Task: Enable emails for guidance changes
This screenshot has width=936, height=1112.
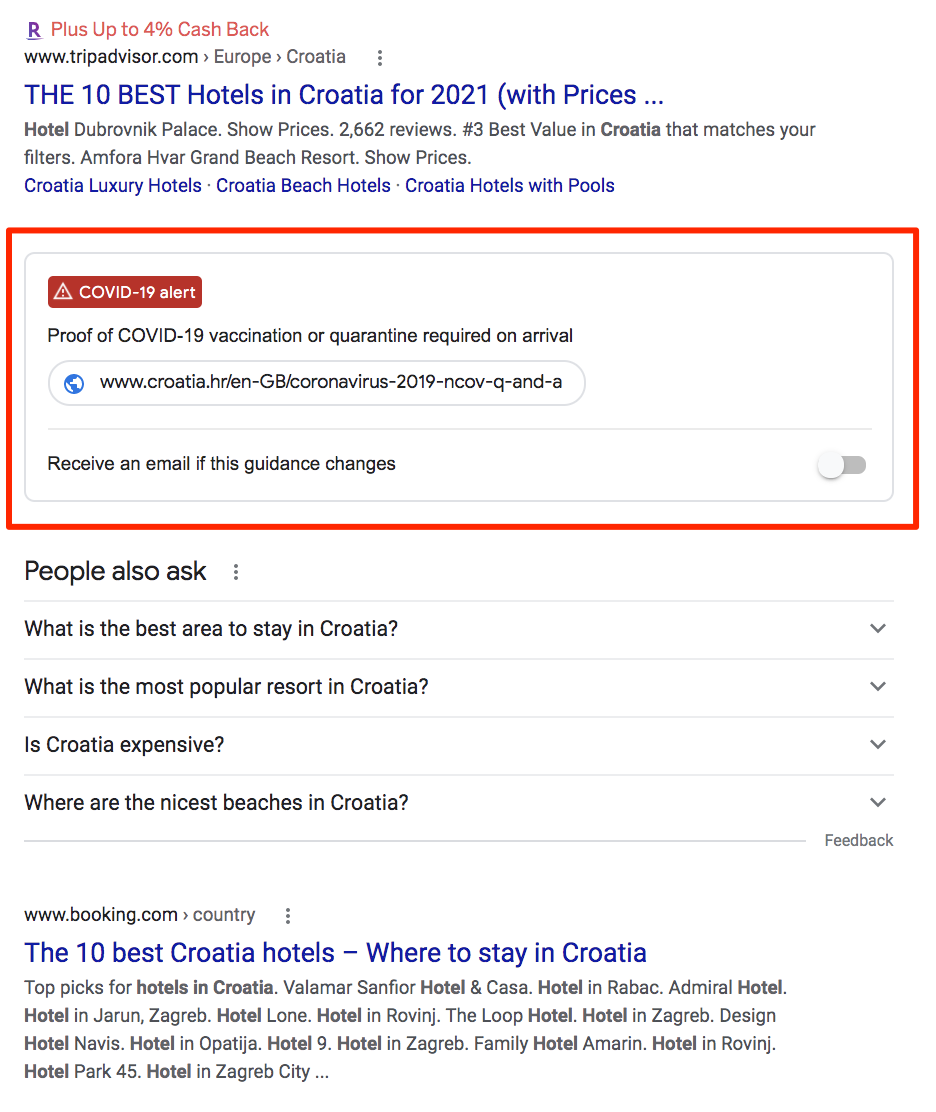Action: pos(842,464)
